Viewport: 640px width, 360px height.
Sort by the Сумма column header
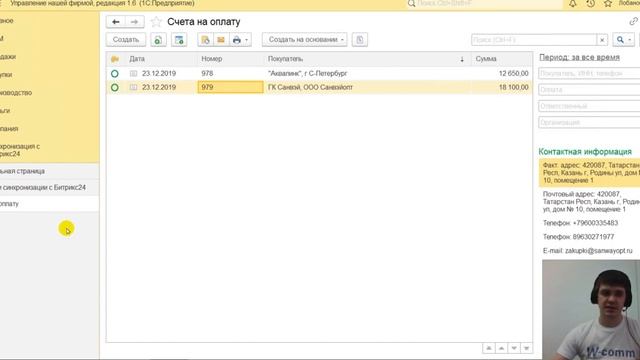(x=486, y=59)
